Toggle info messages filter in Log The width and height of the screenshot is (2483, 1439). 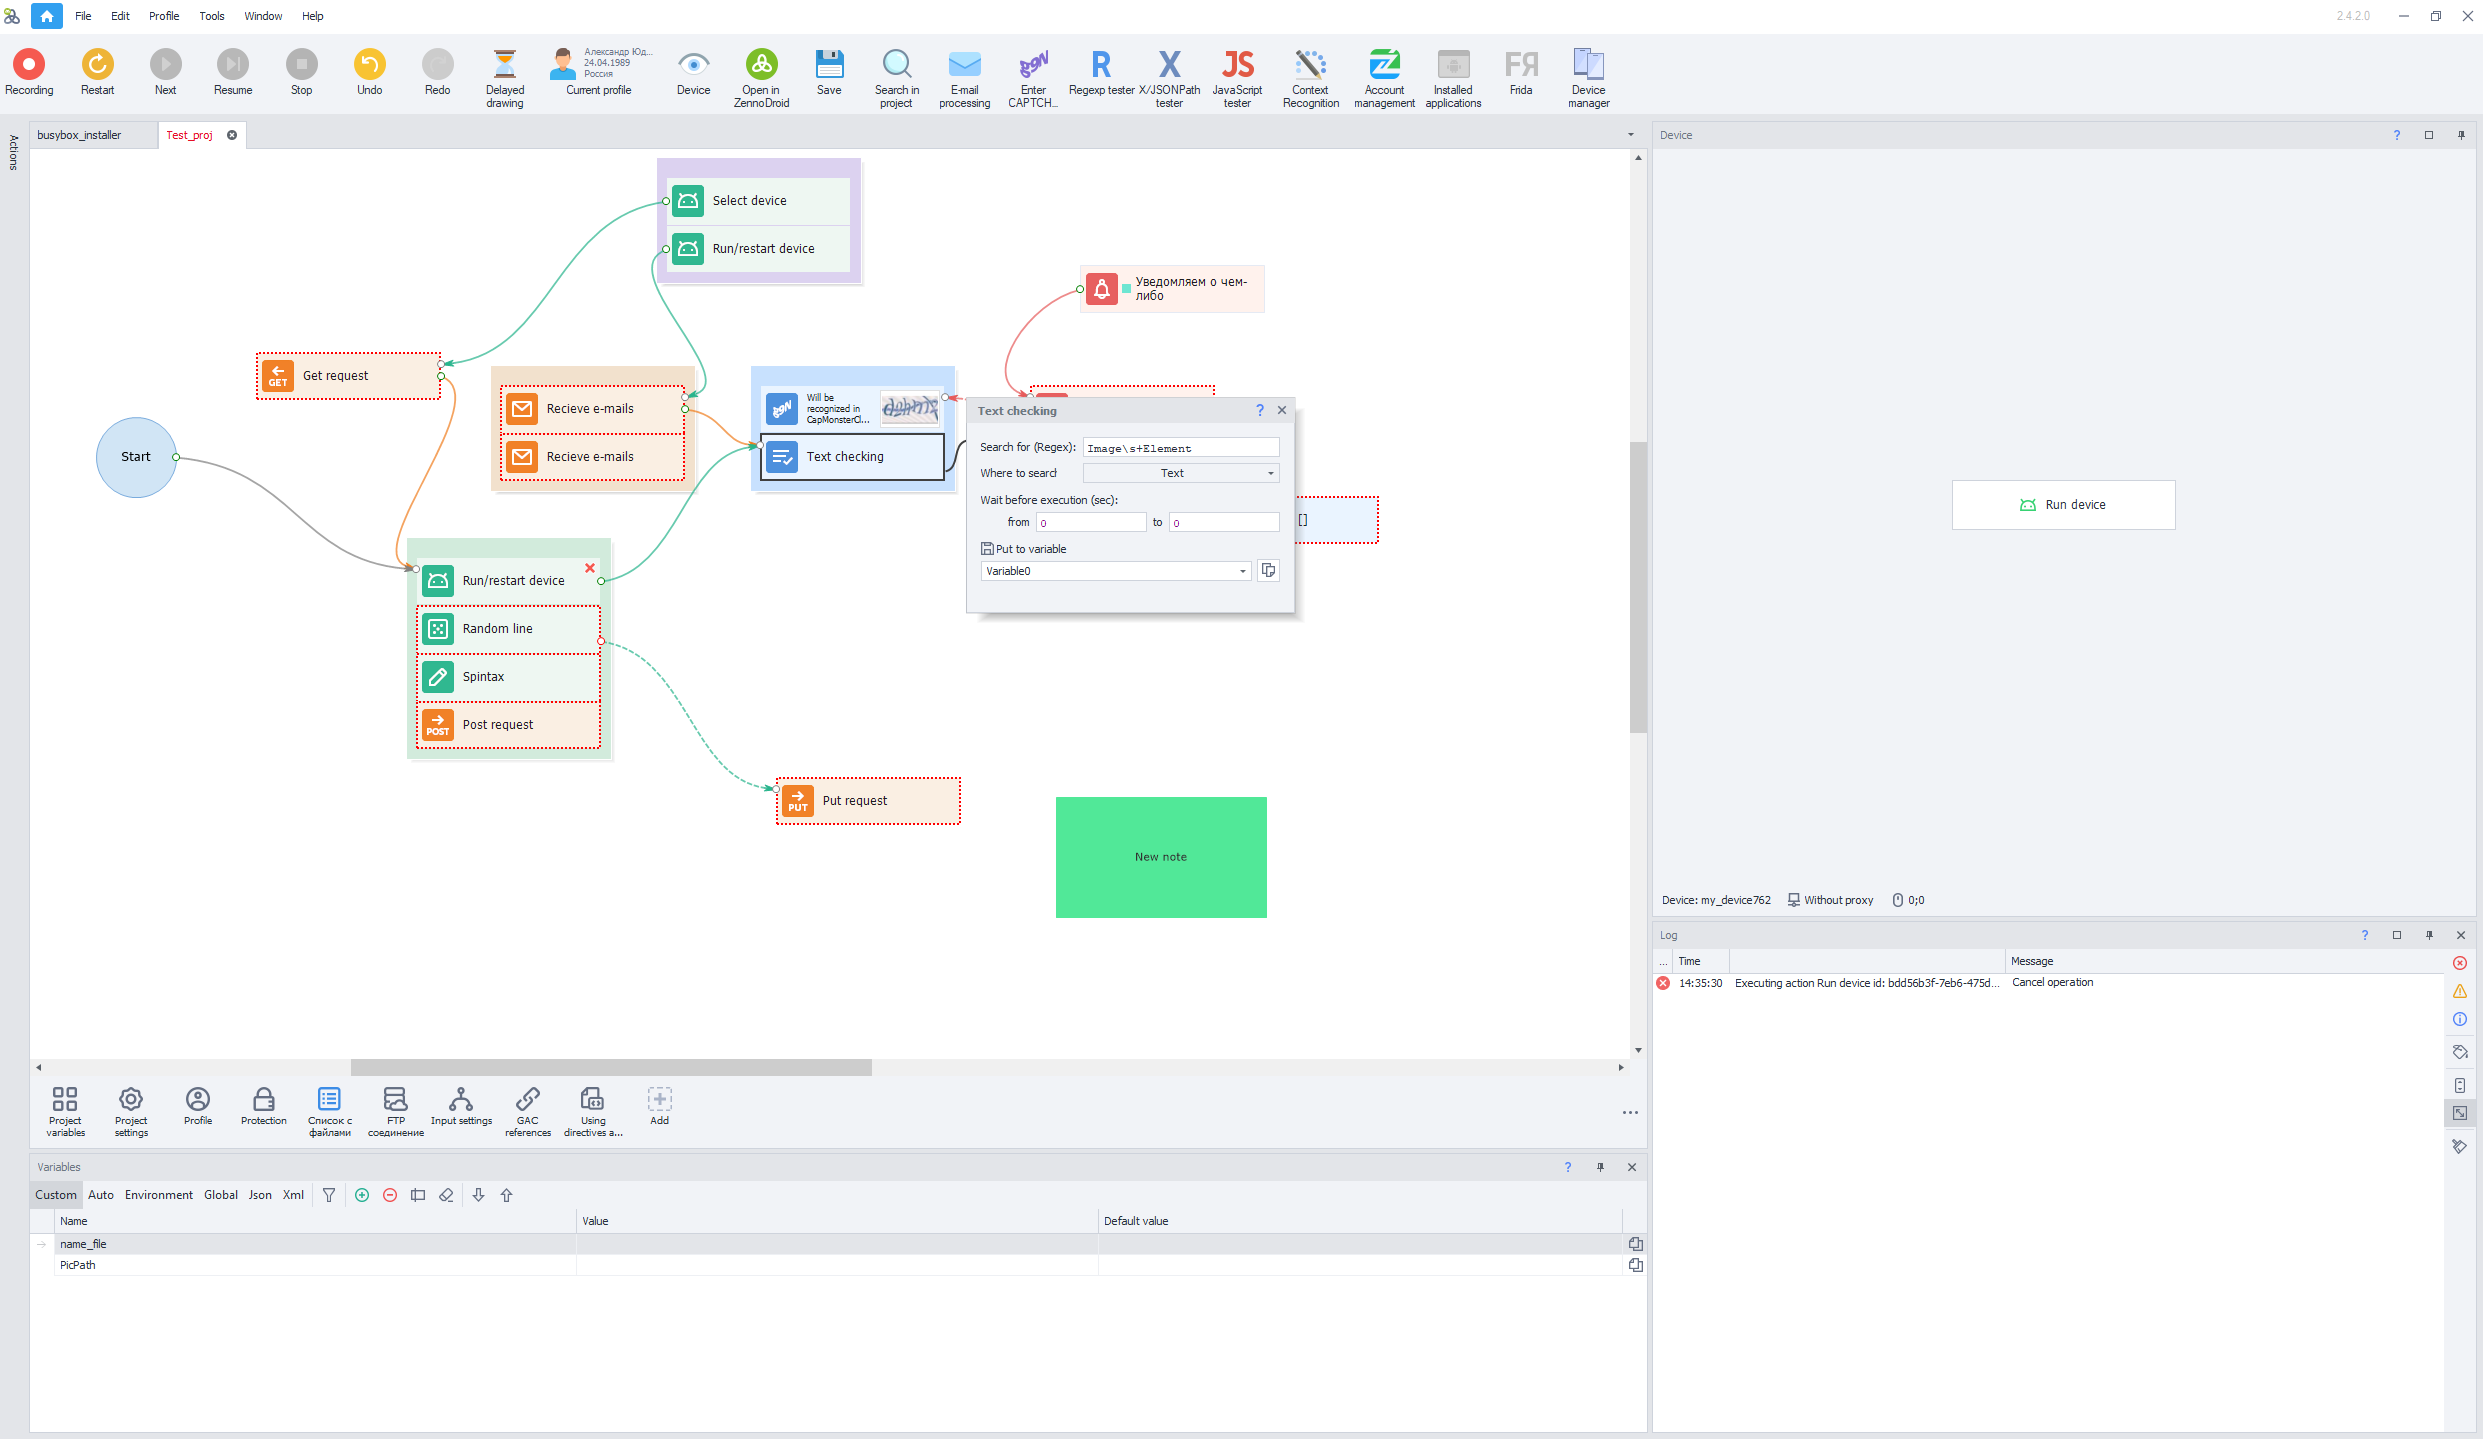[x=2460, y=1019]
